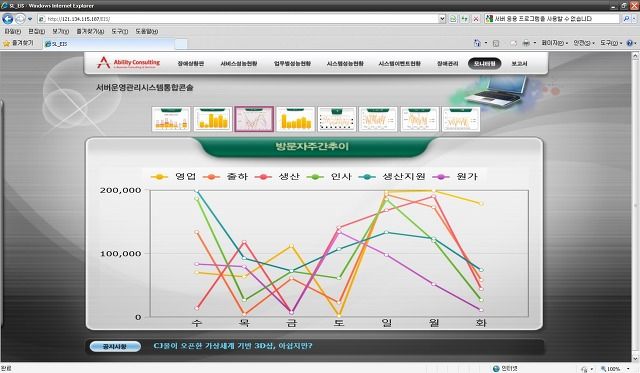Click the URL address bar field
The height and width of the screenshot is (373, 640).
coord(238,19)
